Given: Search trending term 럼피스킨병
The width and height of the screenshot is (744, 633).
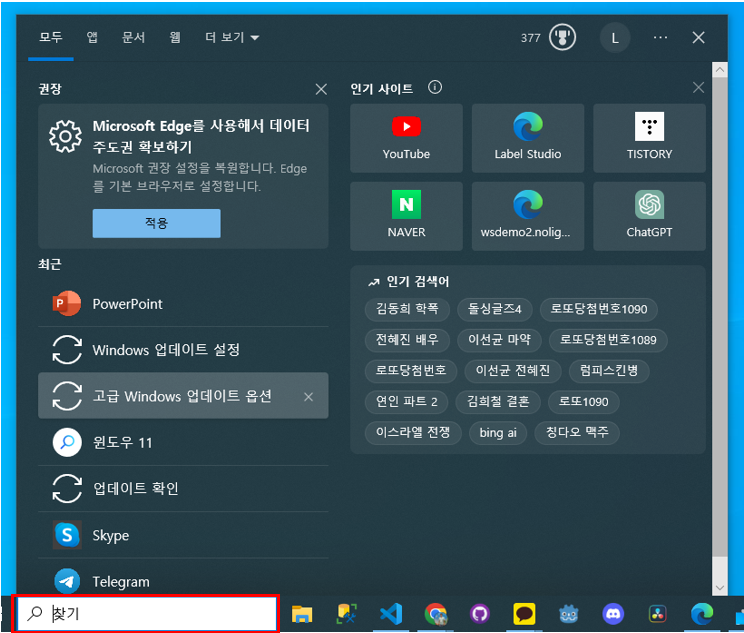Looking at the screenshot, I should [609, 371].
